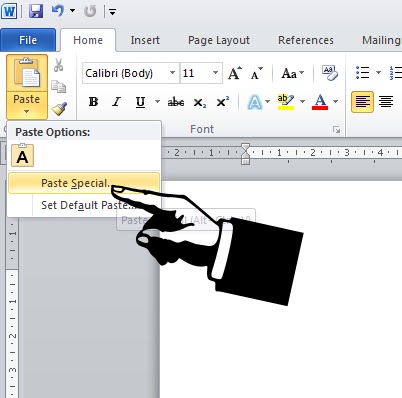The image size is (402, 398).
Task: Switch to the Insert tab
Action: click(x=145, y=40)
